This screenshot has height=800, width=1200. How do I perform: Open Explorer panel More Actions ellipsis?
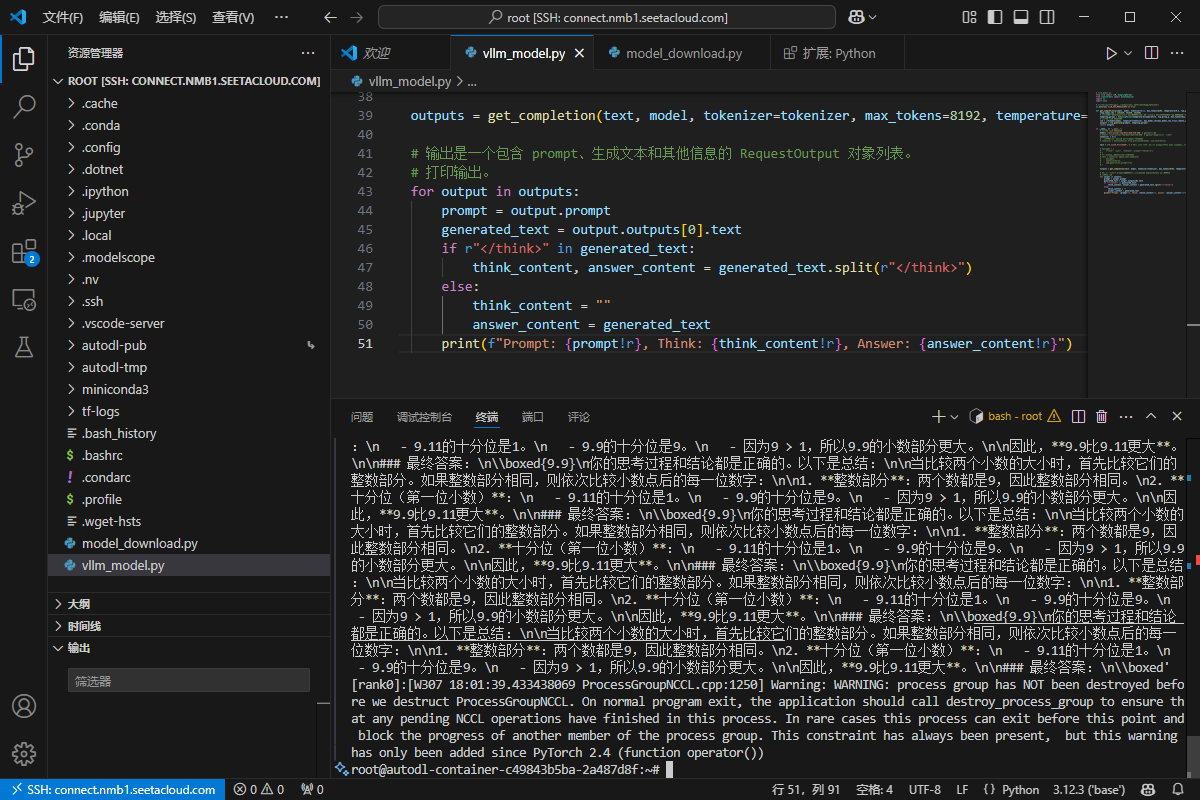tap(308, 53)
